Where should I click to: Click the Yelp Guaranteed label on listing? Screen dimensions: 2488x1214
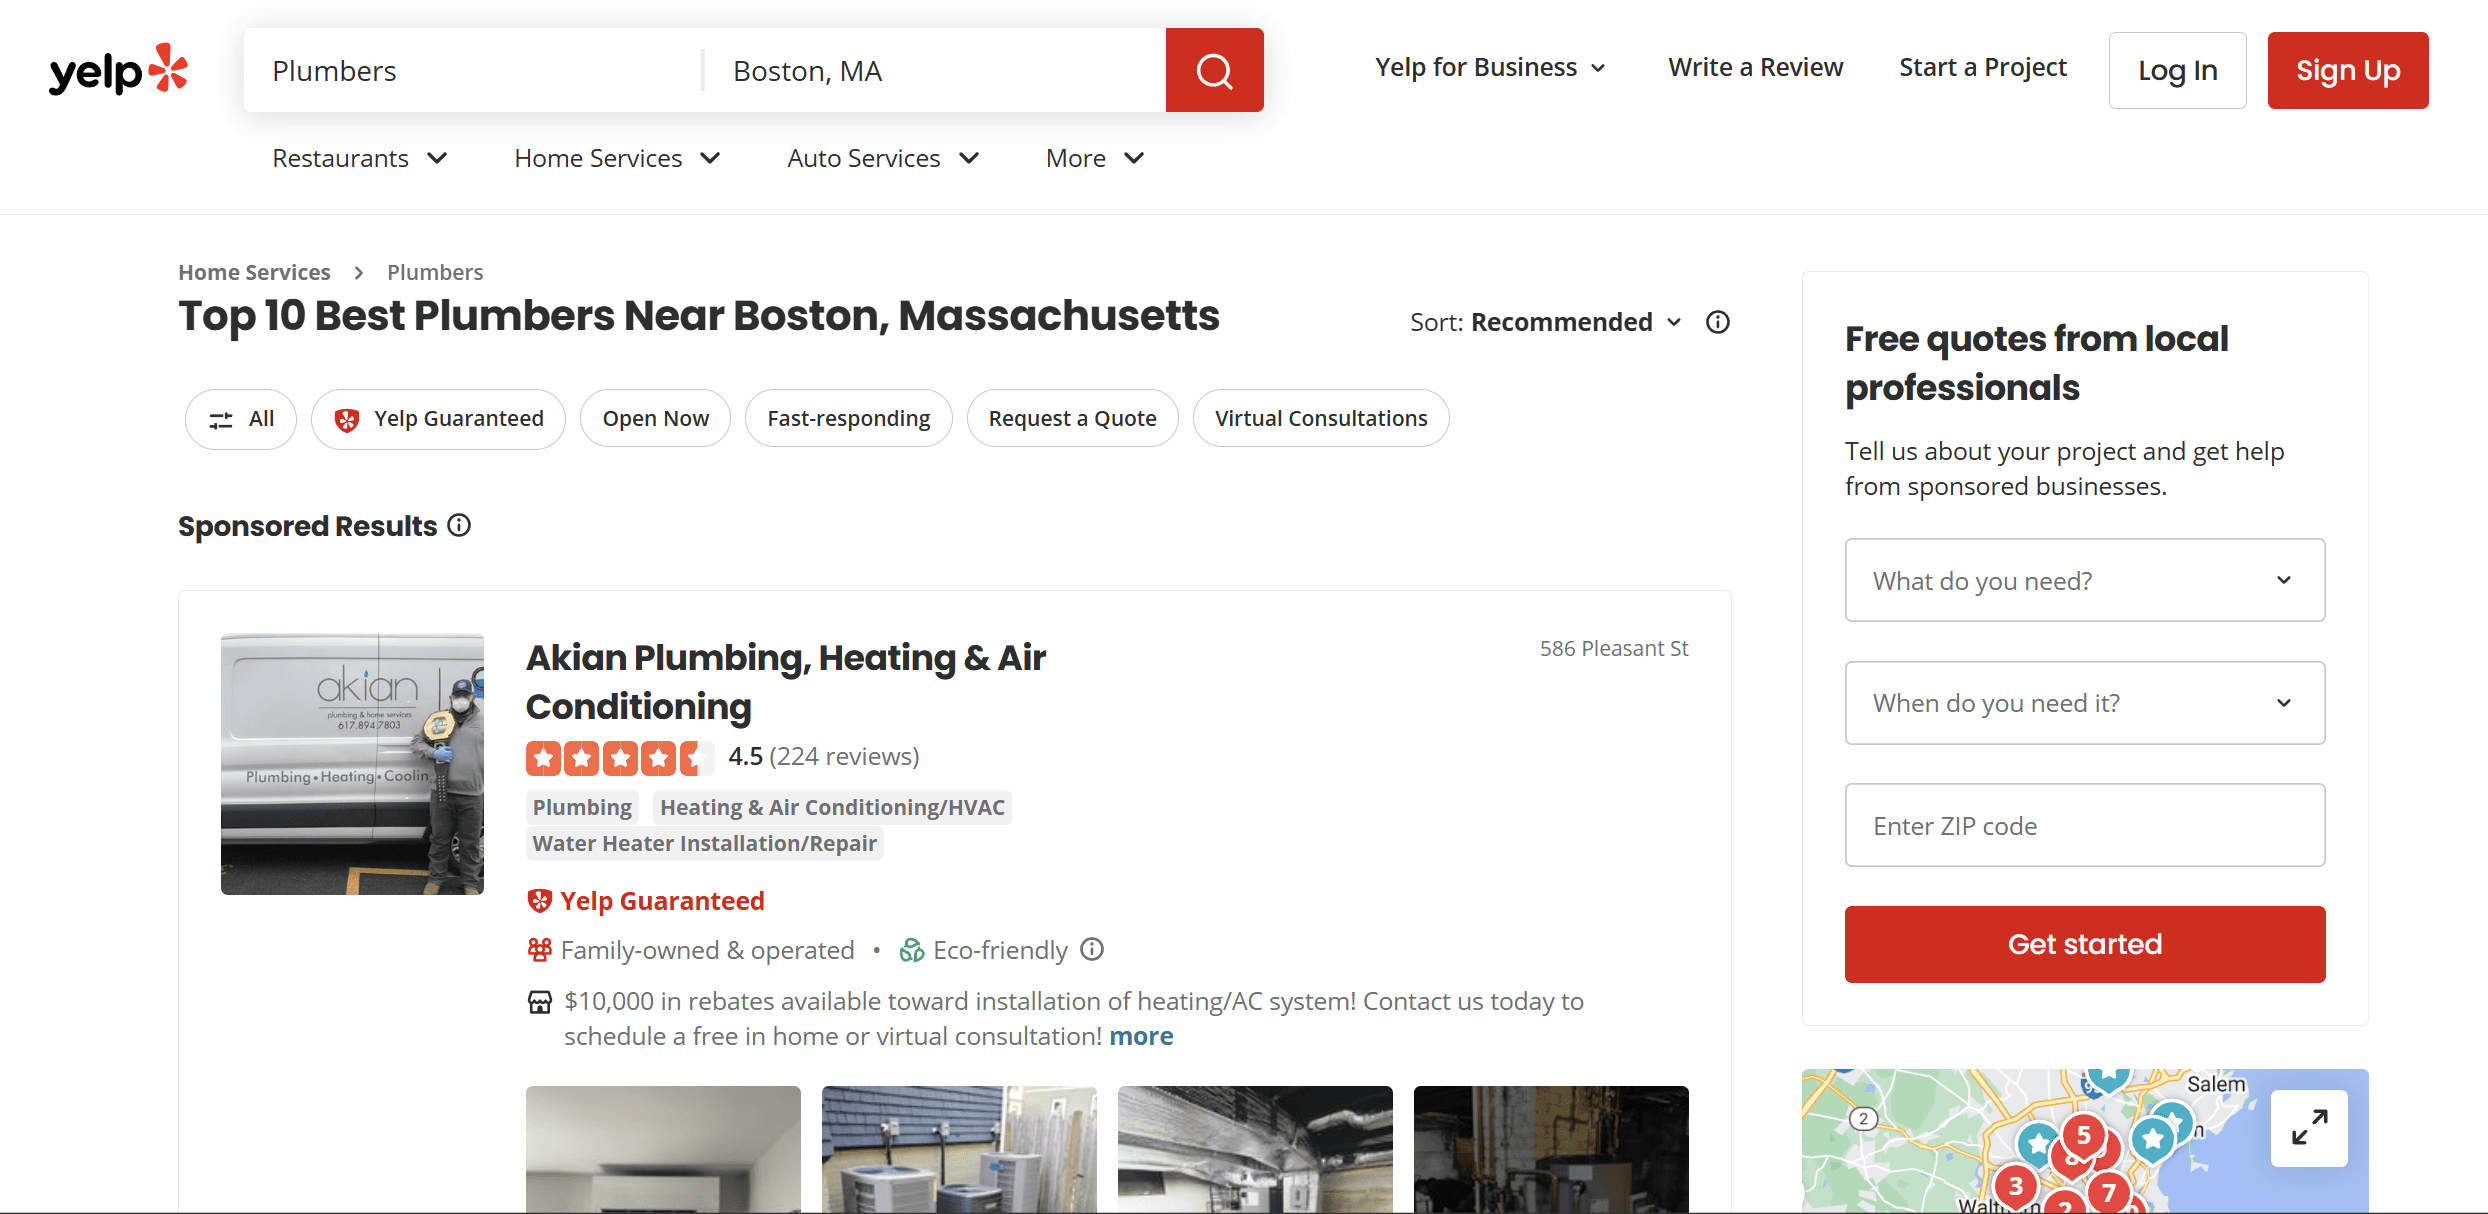[662, 901]
